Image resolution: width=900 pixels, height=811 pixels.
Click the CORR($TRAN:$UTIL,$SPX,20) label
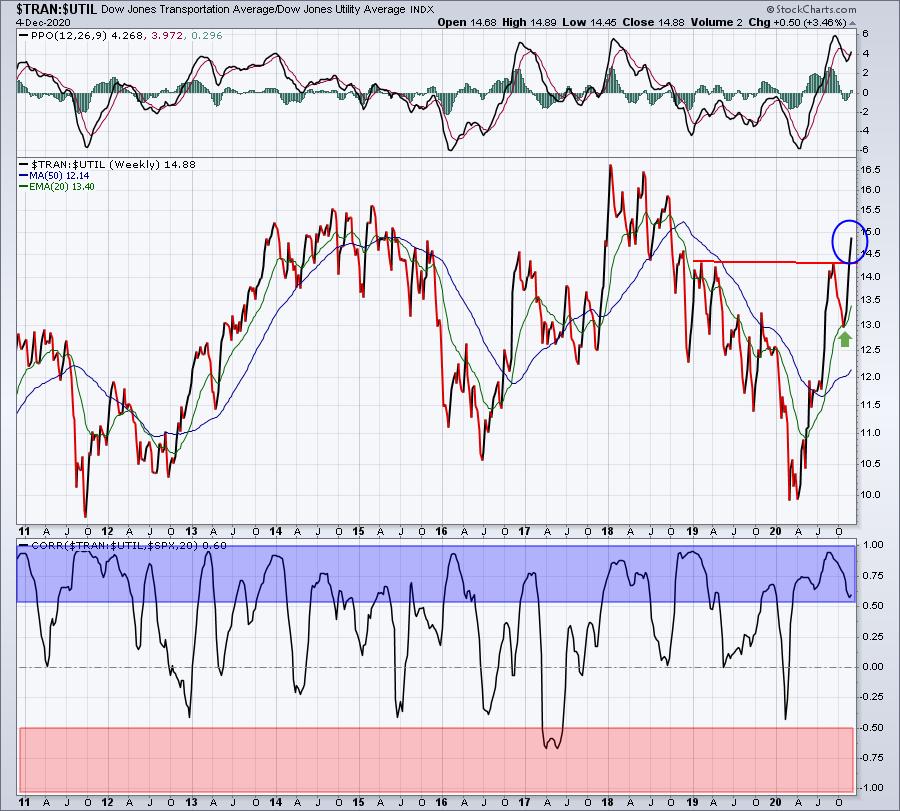click(x=105, y=546)
